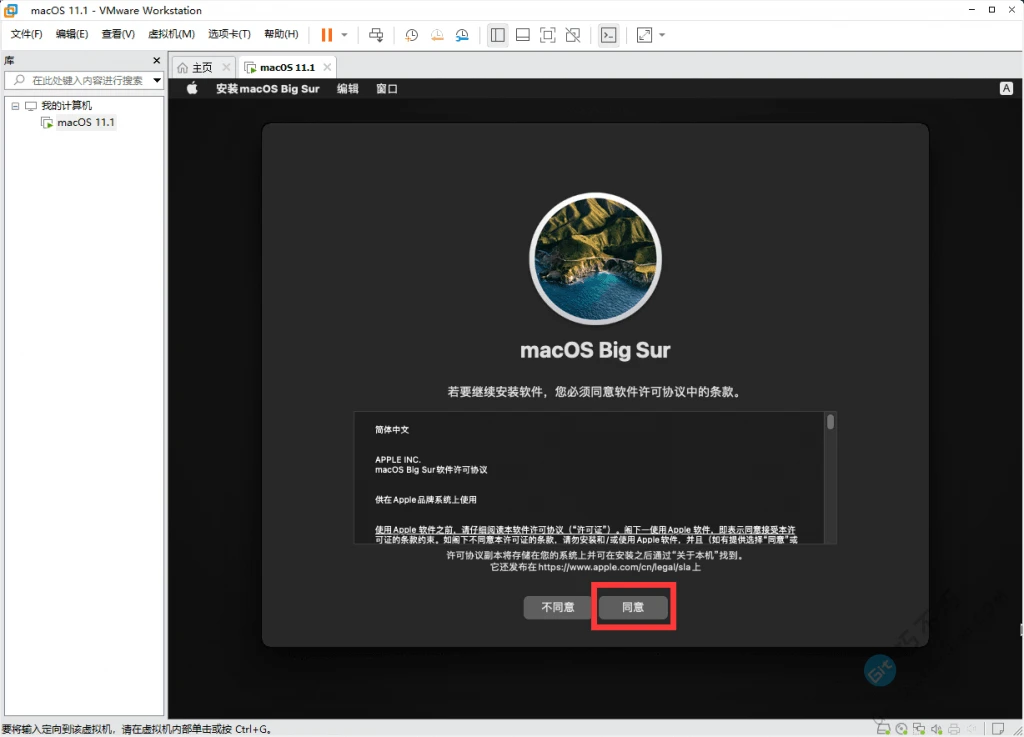Open the guest 窗口 menu
Screen dimensions: 1024x737
(387, 88)
